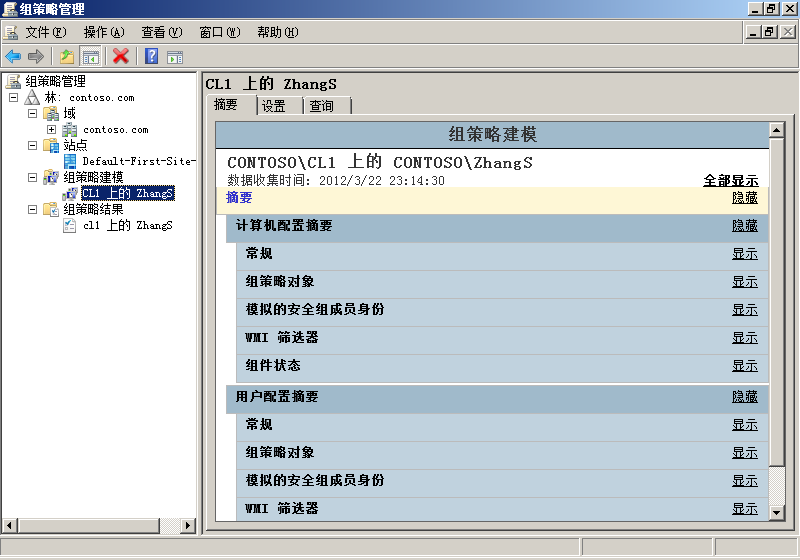Collapse the 域 tree node
The height and width of the screenshot is (560, 800).
coord(33,113)
